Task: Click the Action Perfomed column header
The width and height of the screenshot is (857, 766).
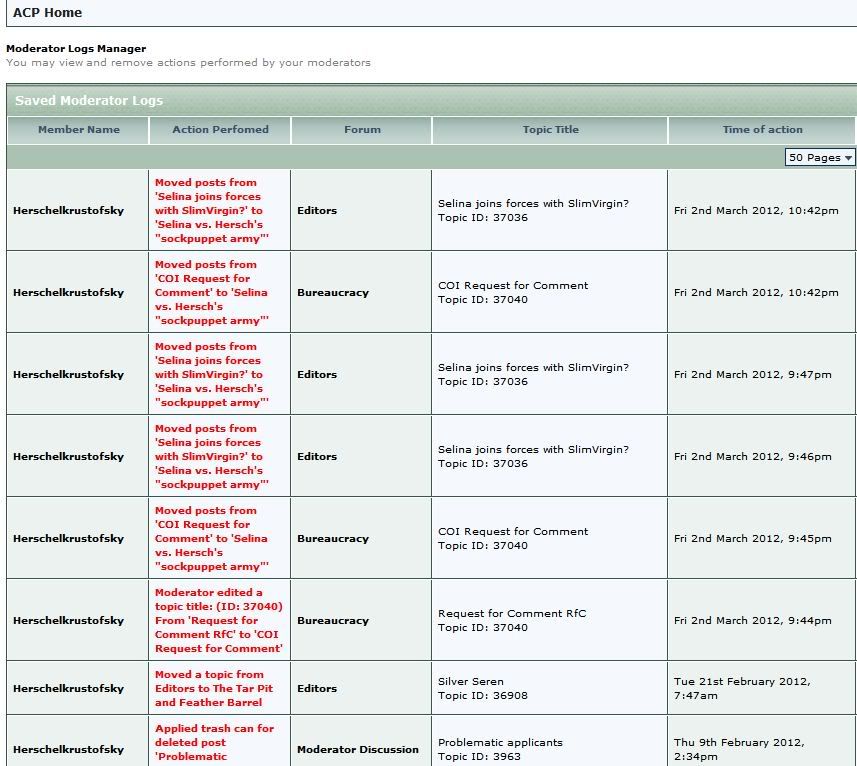Action: click(220, 130)
